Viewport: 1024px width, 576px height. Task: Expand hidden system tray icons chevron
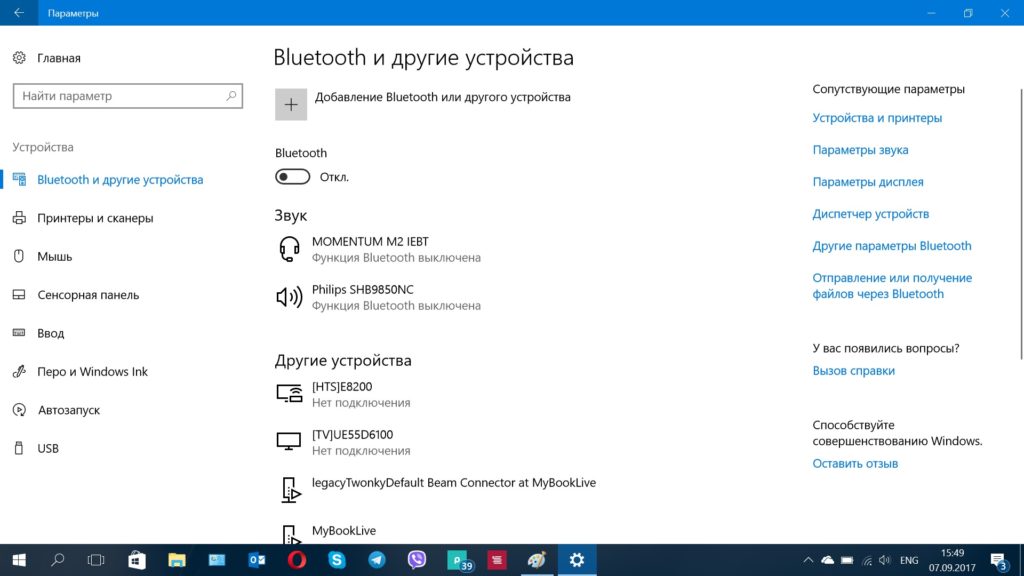pos(807,560)
